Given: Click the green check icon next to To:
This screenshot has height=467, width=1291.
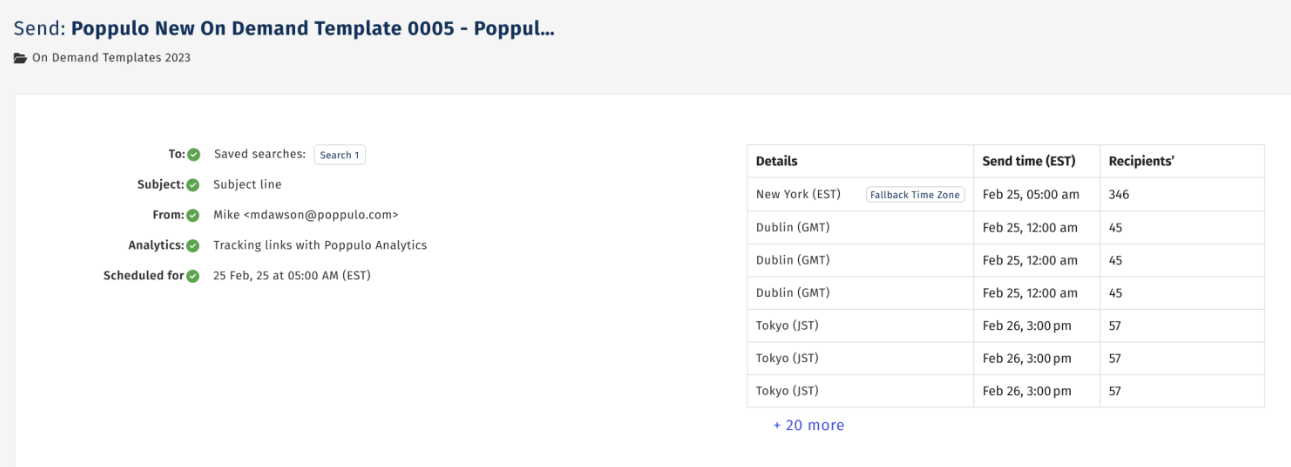Looking at the screenshot, I should tap(194, 155).
